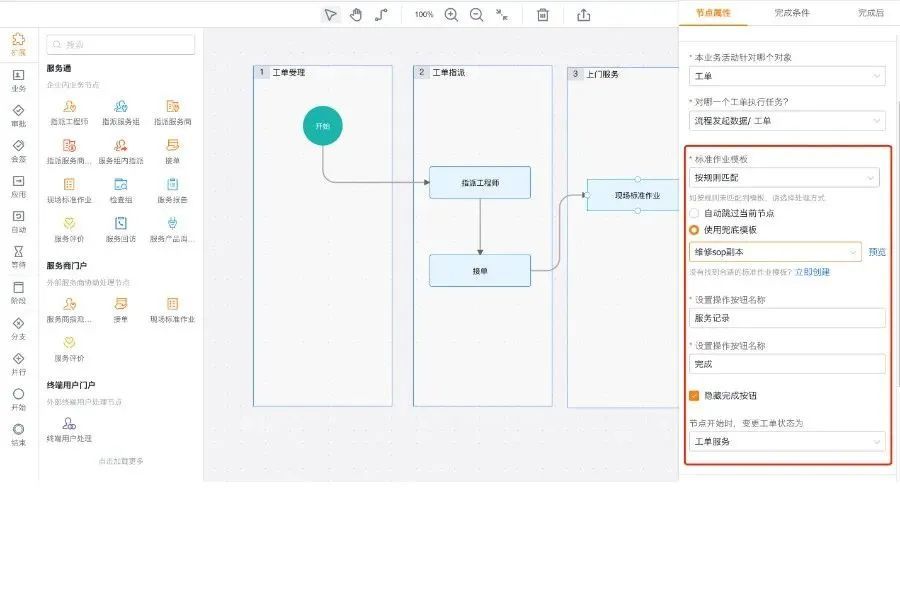
Task: Click the 工单指派 stage header
Action: [449, 72]
